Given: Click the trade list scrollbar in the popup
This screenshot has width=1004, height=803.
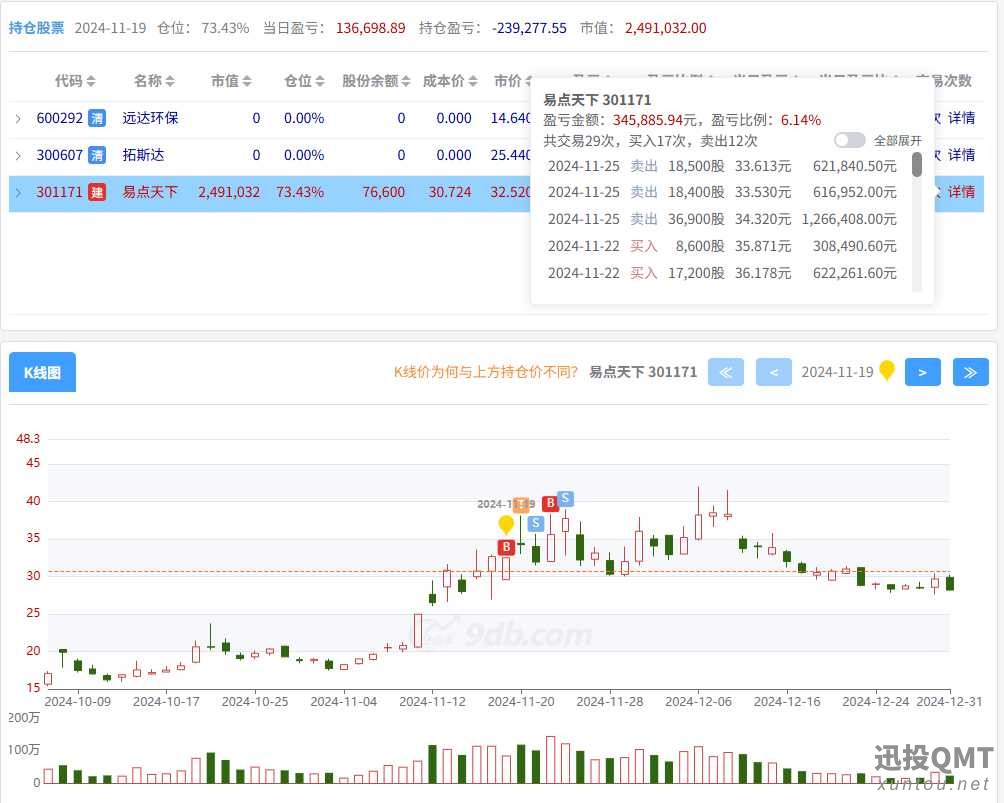Looking at the screenshot, I should point(917,165).
